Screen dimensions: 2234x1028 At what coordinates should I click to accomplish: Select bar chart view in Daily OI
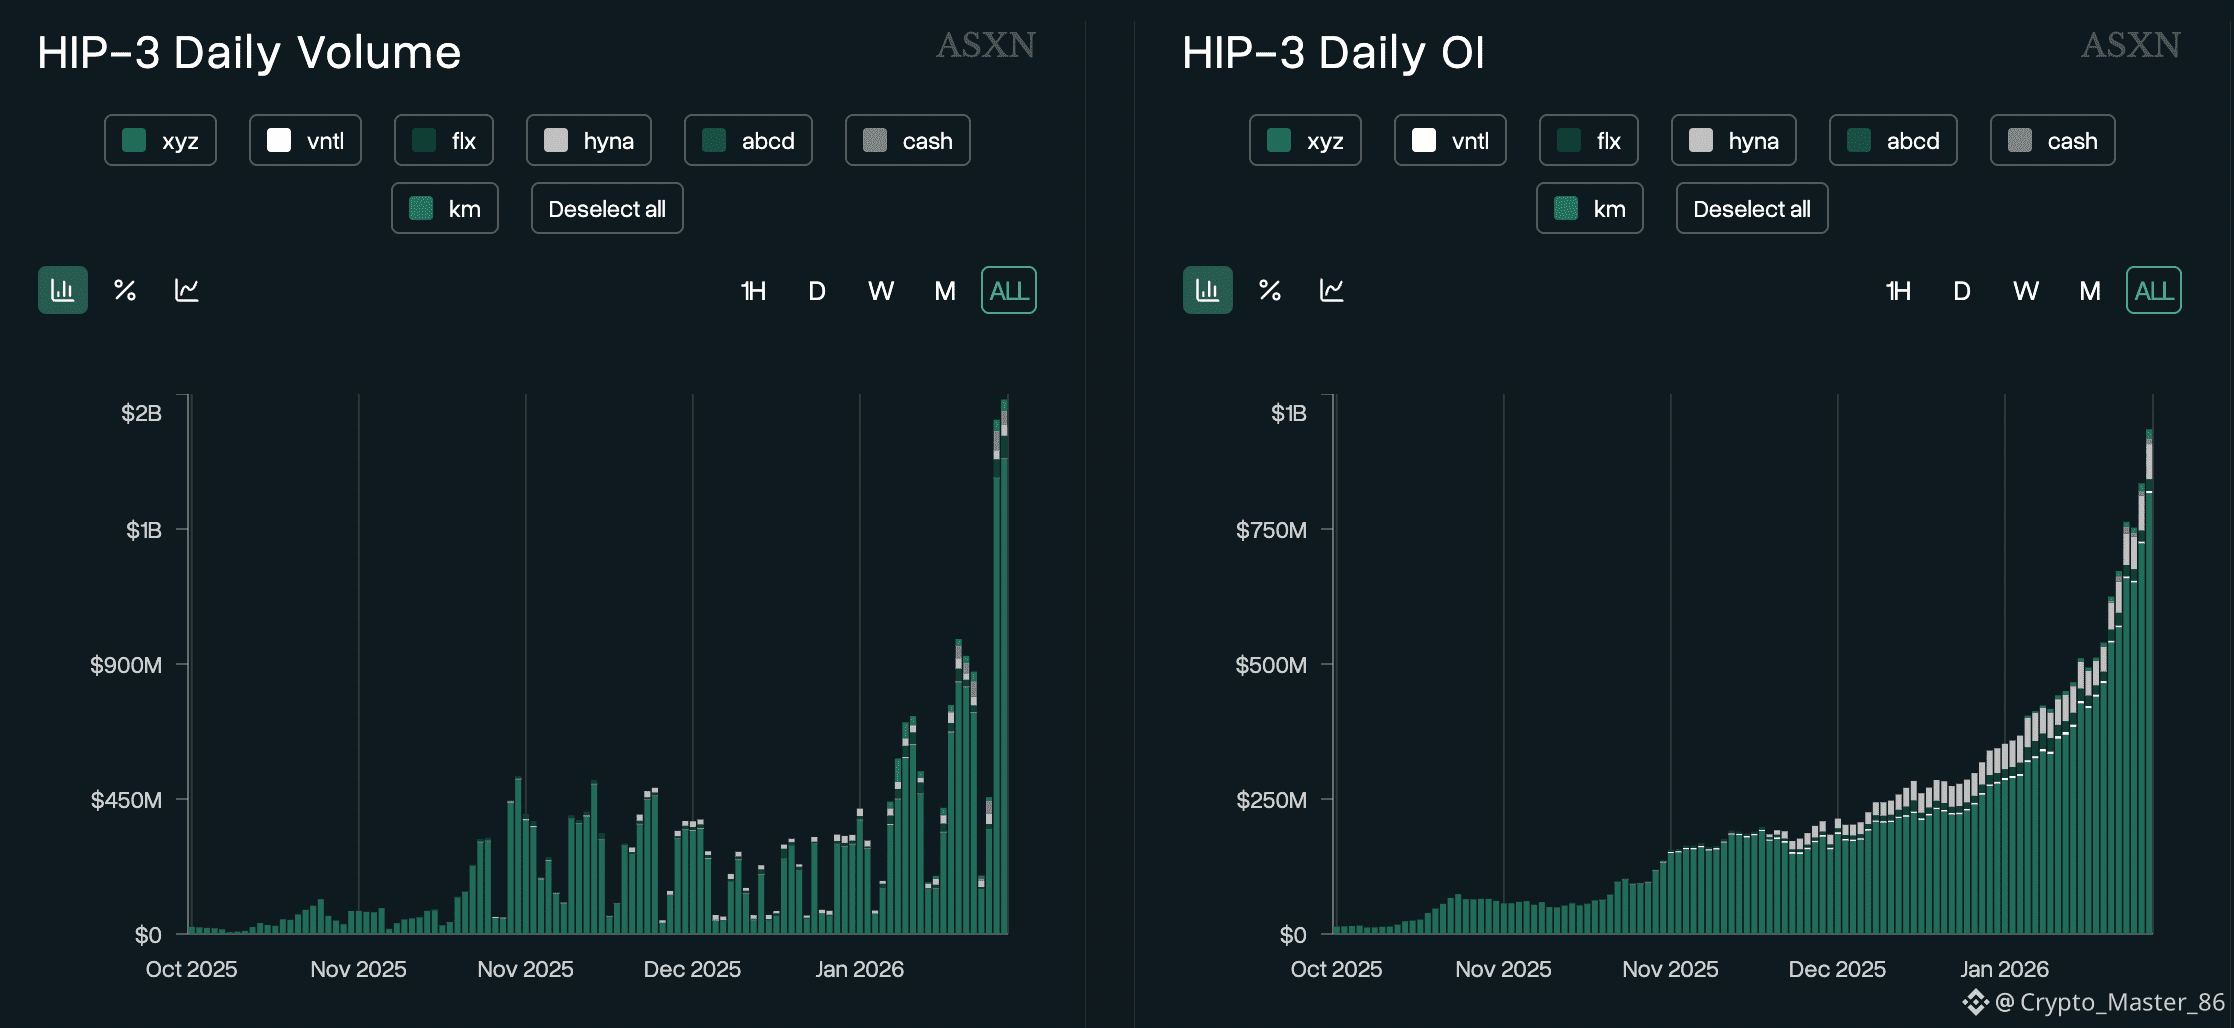(x=1208, y=290)
